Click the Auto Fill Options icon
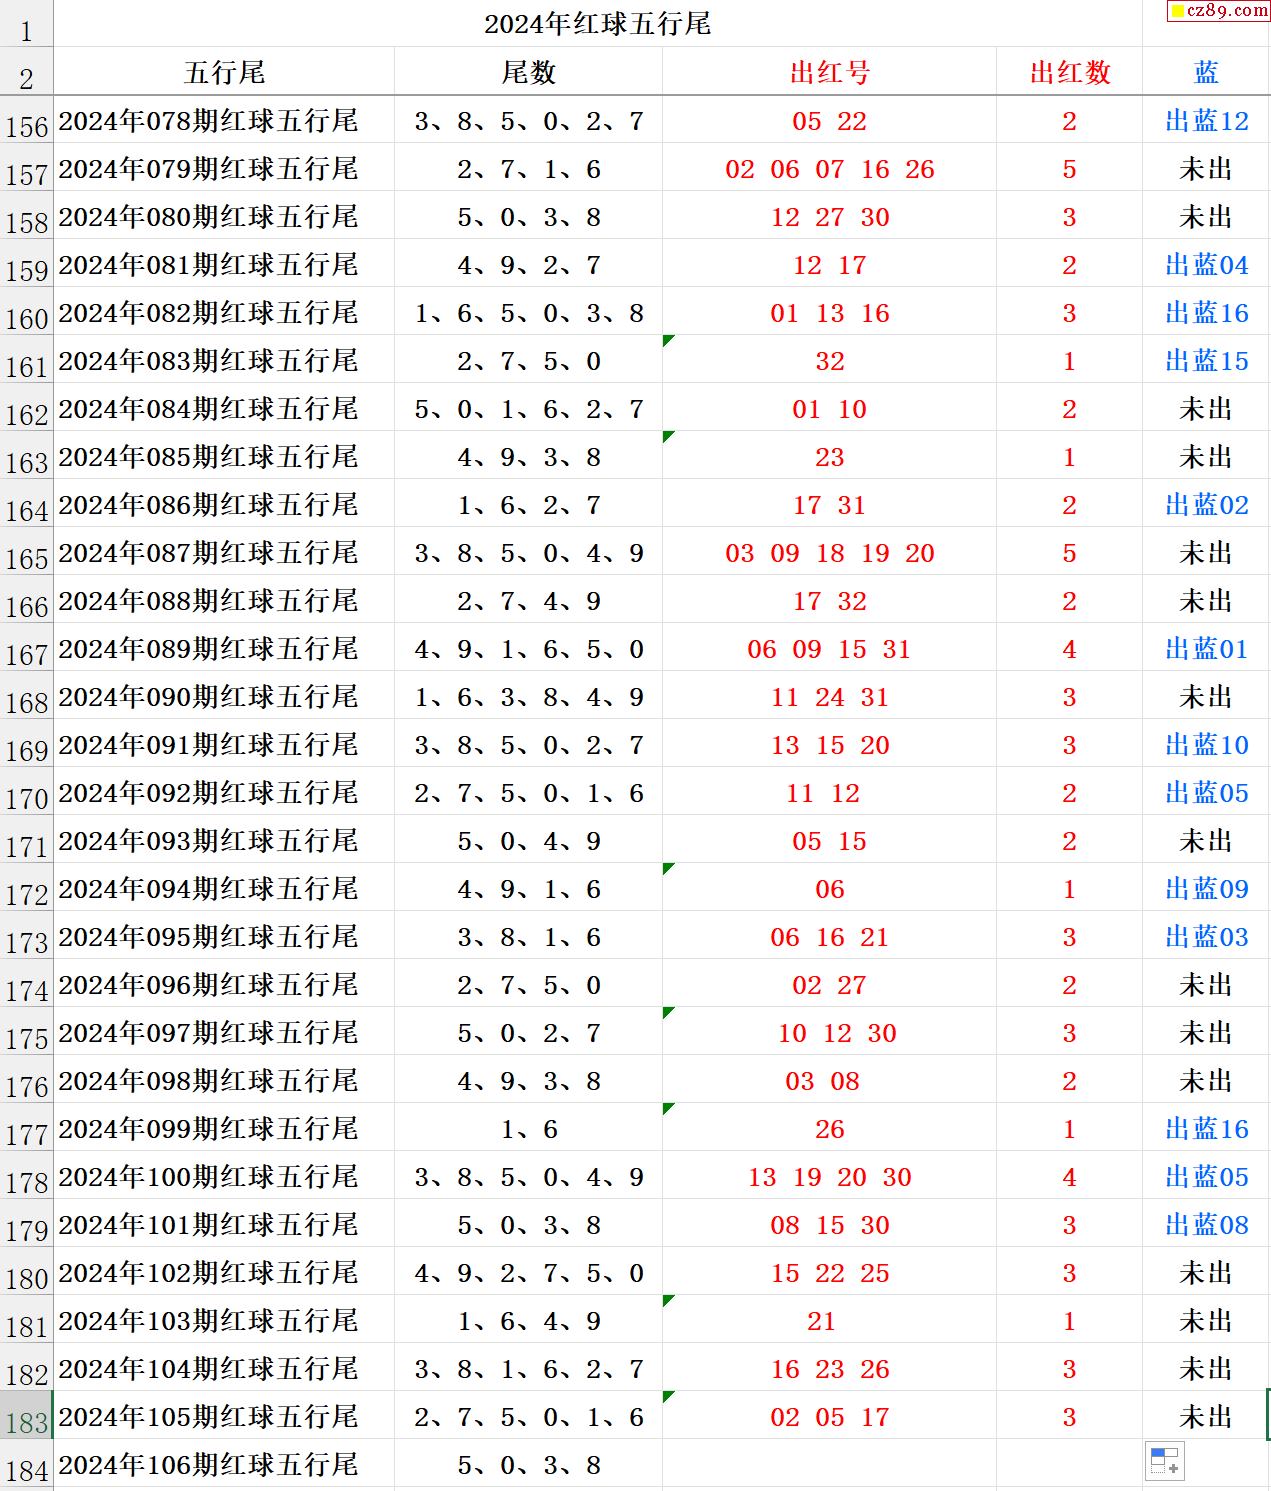 [x=1165, y=1461]
